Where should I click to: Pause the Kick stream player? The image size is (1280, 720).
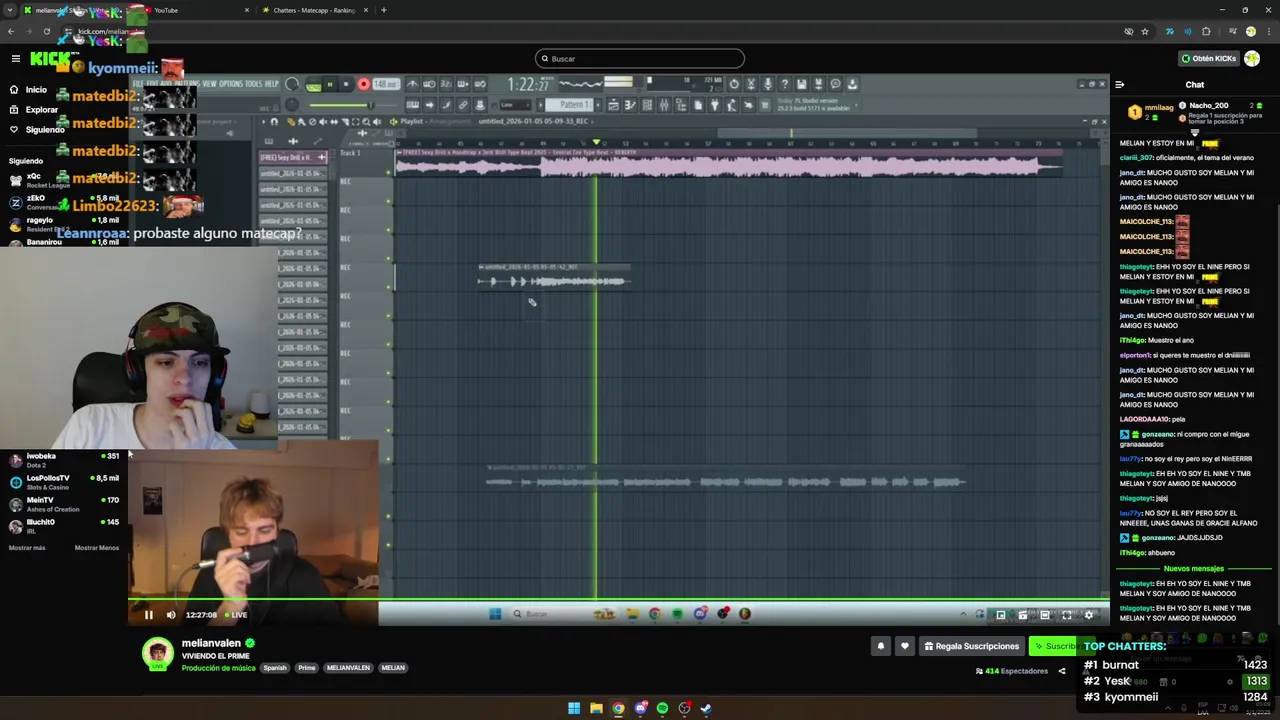coord(149,615)
